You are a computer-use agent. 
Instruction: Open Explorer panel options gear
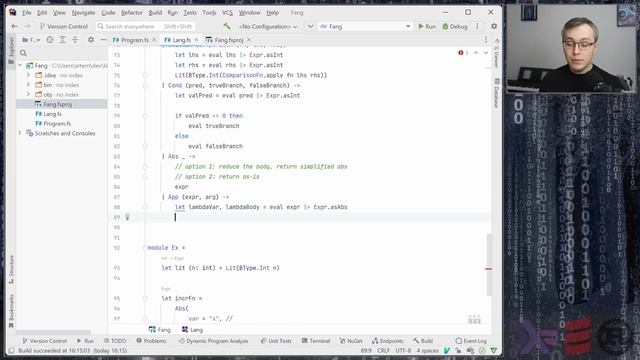click(x=91, y=40)
